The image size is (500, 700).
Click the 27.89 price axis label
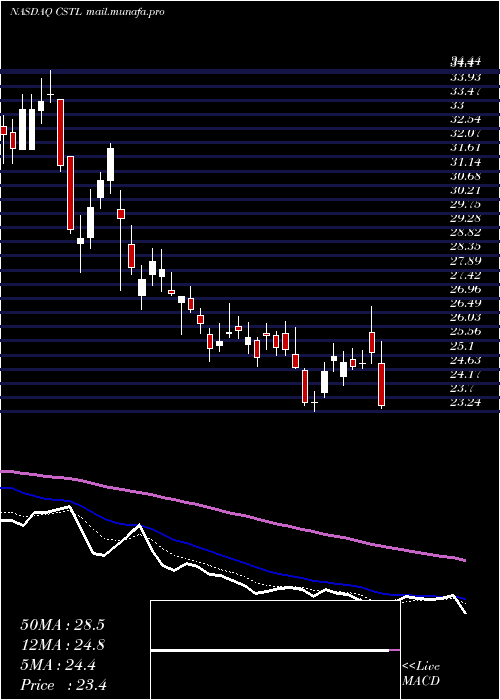pos(465,261)
